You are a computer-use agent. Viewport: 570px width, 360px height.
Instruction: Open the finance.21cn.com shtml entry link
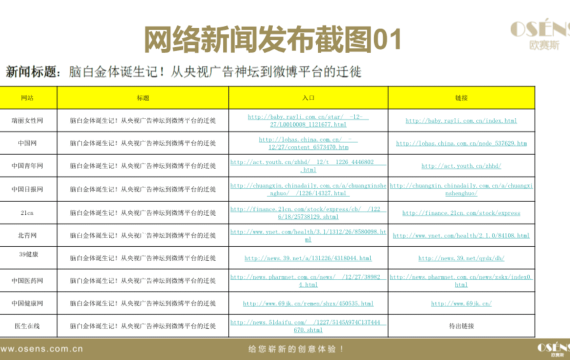pyautogui.click(x=308, y=213)
